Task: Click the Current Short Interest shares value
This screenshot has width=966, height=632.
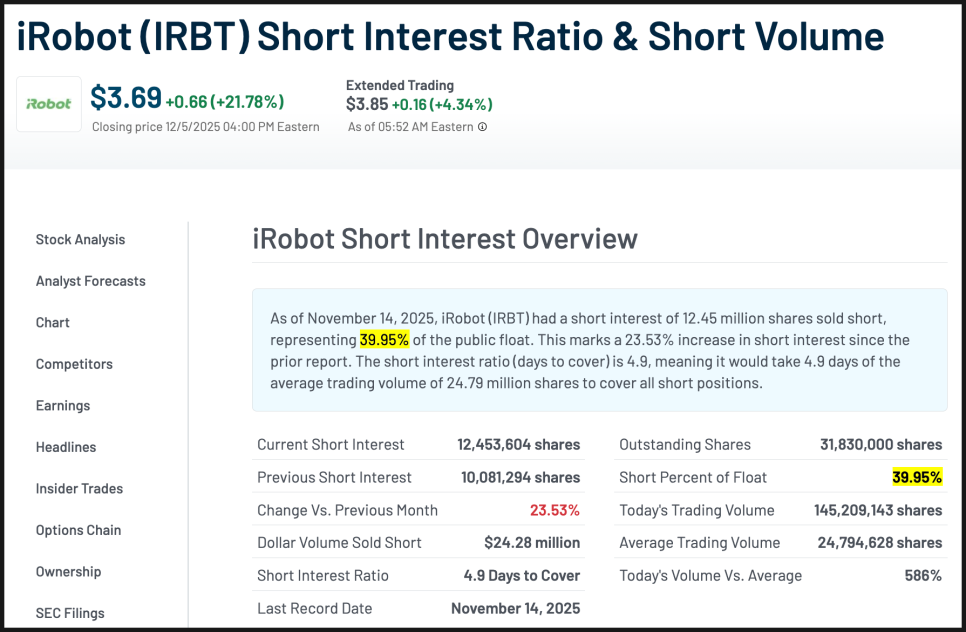Action: 518,445
